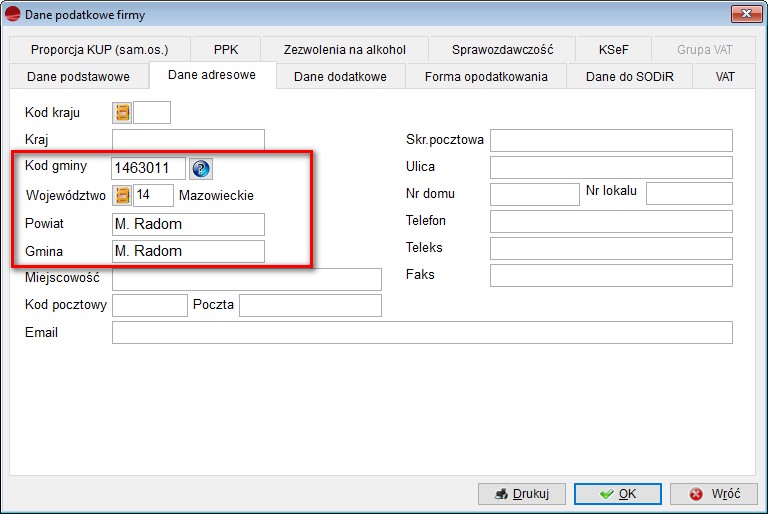Click the Email text field
The image size is (768, 514).
422,332
